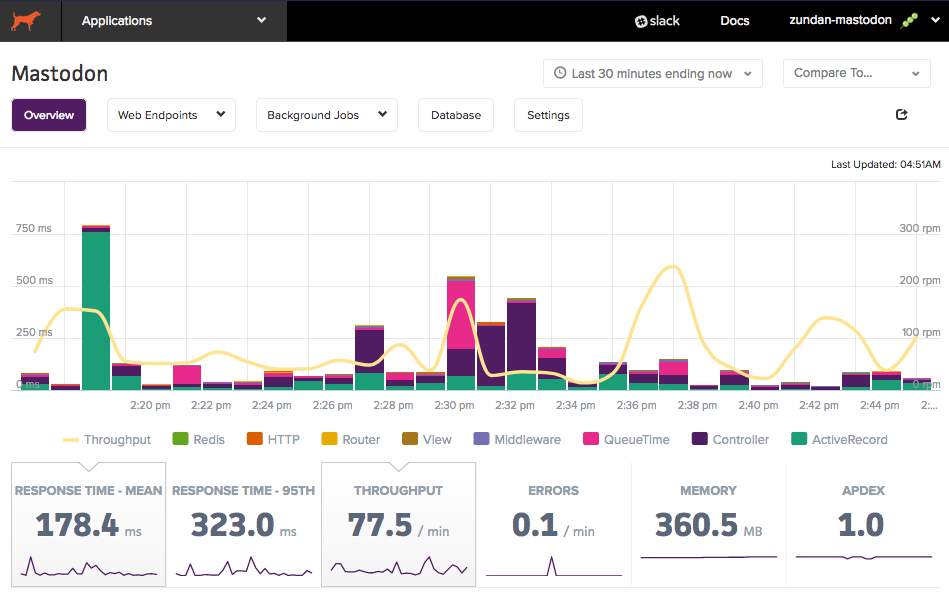Click the Last Updated 04:51AM text
Viewport: 949px width, 598px height.
[885, 164]
